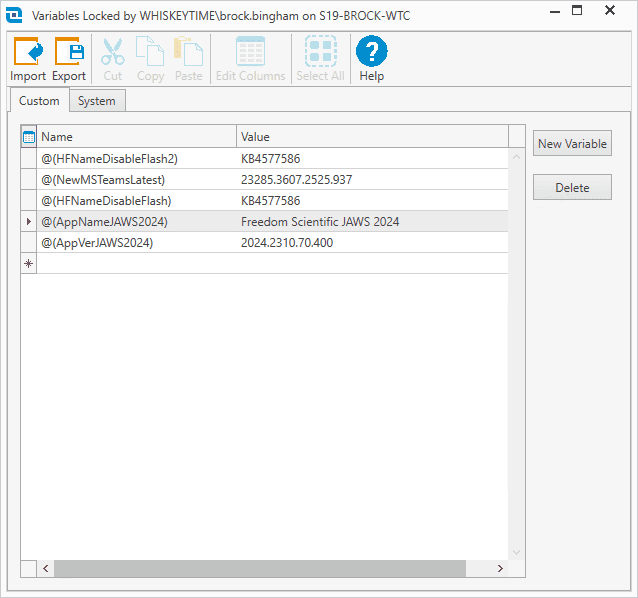Viewport: 638px width, 598px height.
Task: Click the grid selector icon beside Name header
Action: point(28,137)
